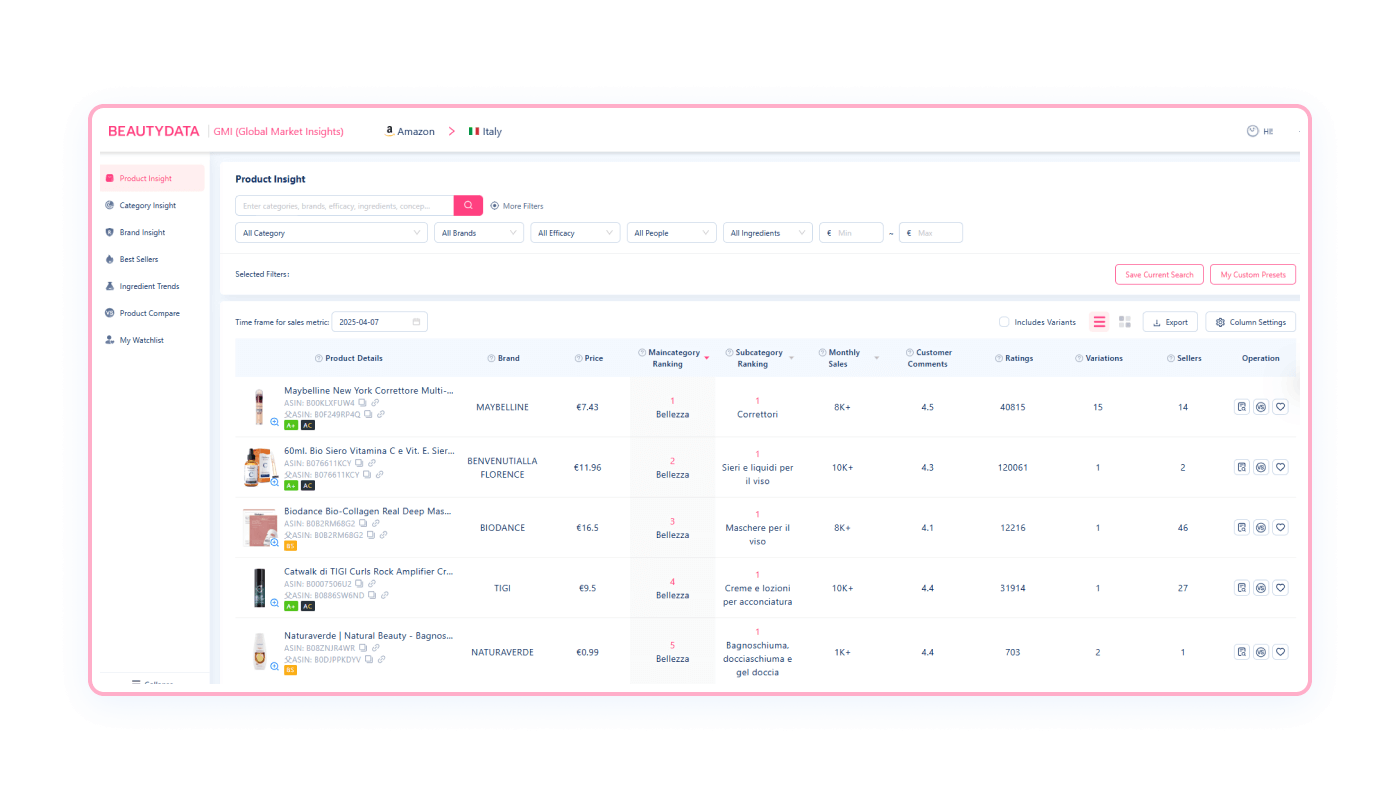Open details icon for TIGI row
Image resolution: width=1400 pixels, height=800 pixels.
pyautogui.click(x=1241, y=588)
